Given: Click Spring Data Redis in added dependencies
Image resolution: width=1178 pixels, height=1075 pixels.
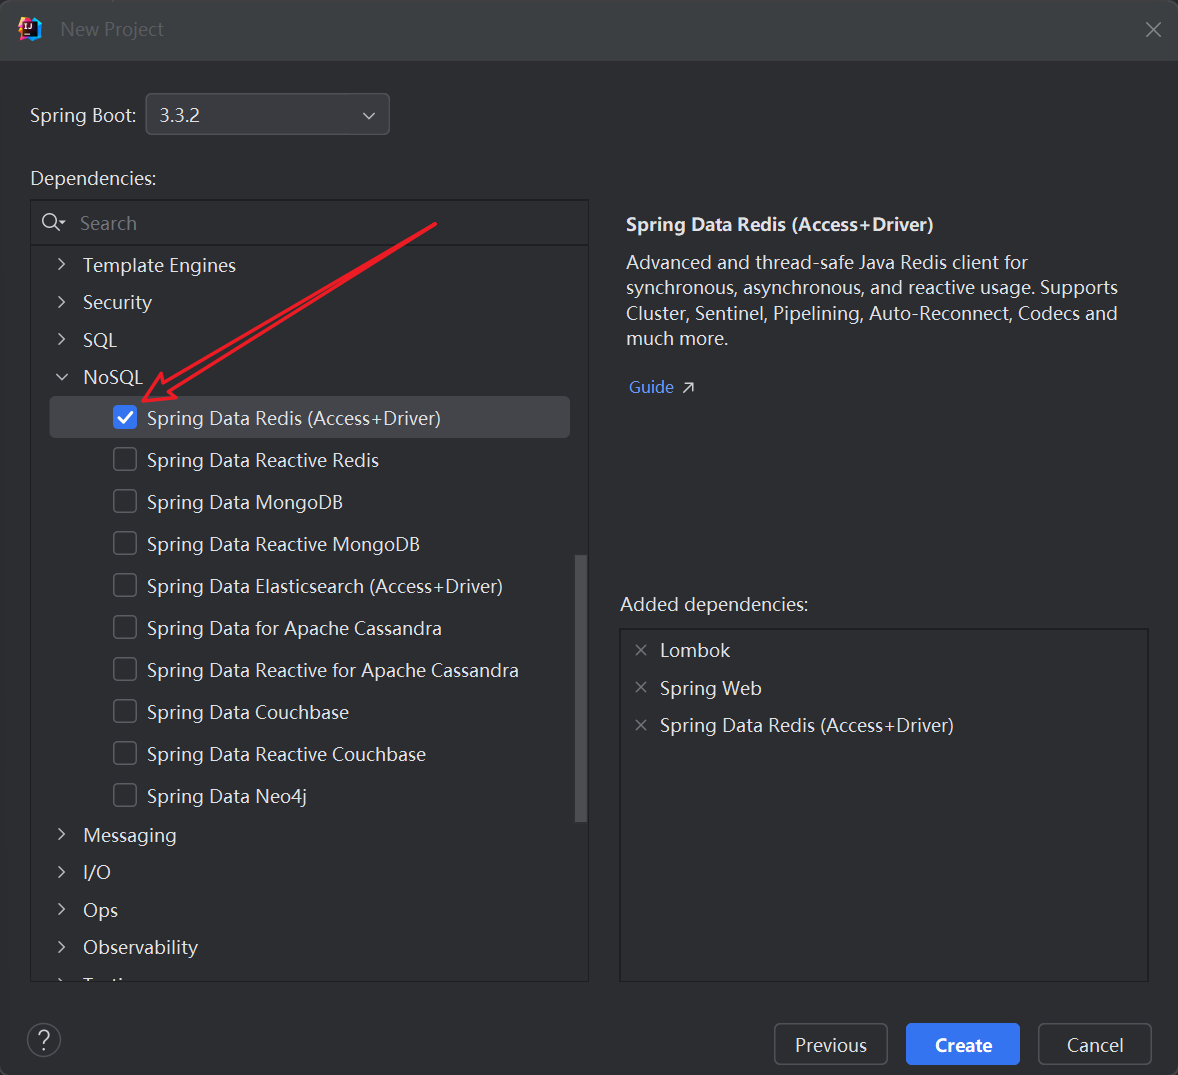Looking at the screenshot, I should coord(807,726).
